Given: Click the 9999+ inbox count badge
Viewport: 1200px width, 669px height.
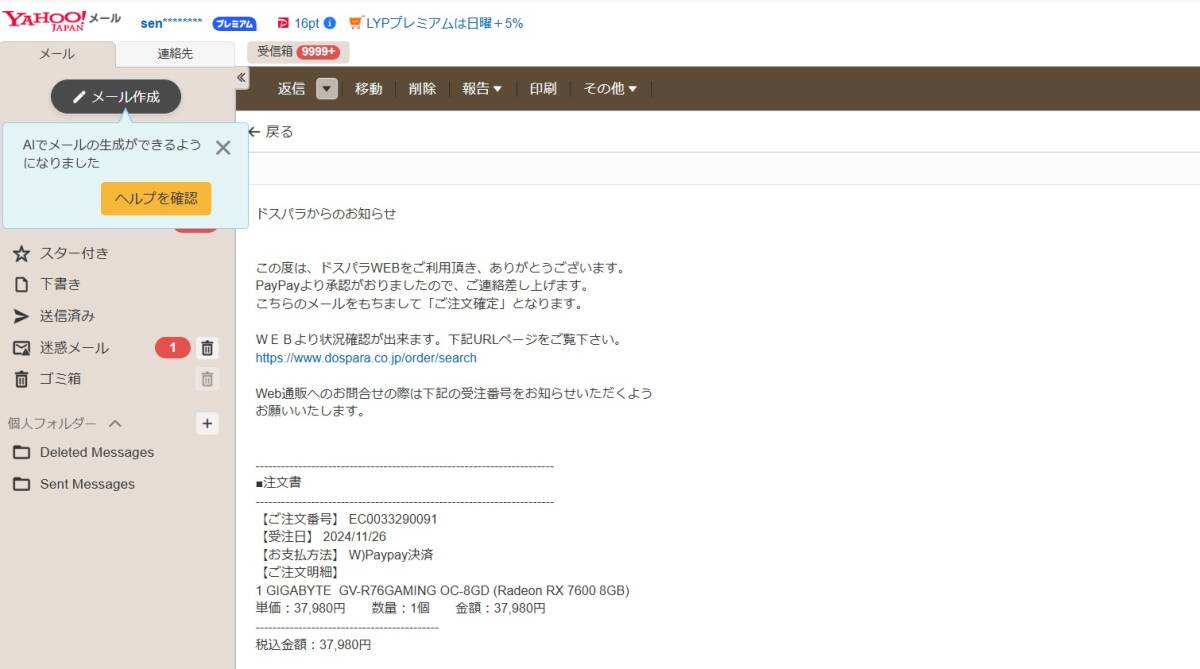Looking at the screenshot, I should tap(318, 52).
